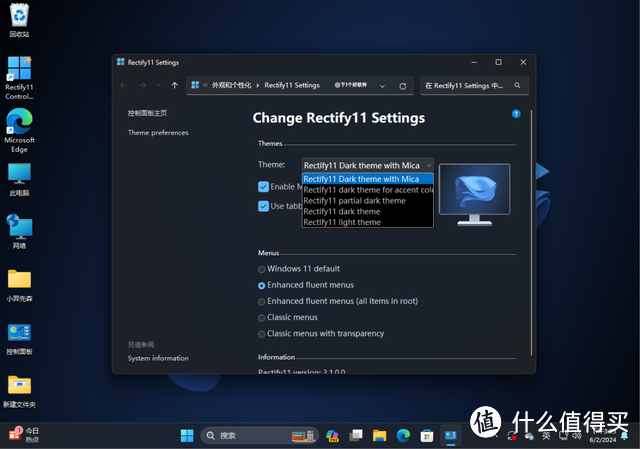Open Task View on the taskbar

pos(356,436)
